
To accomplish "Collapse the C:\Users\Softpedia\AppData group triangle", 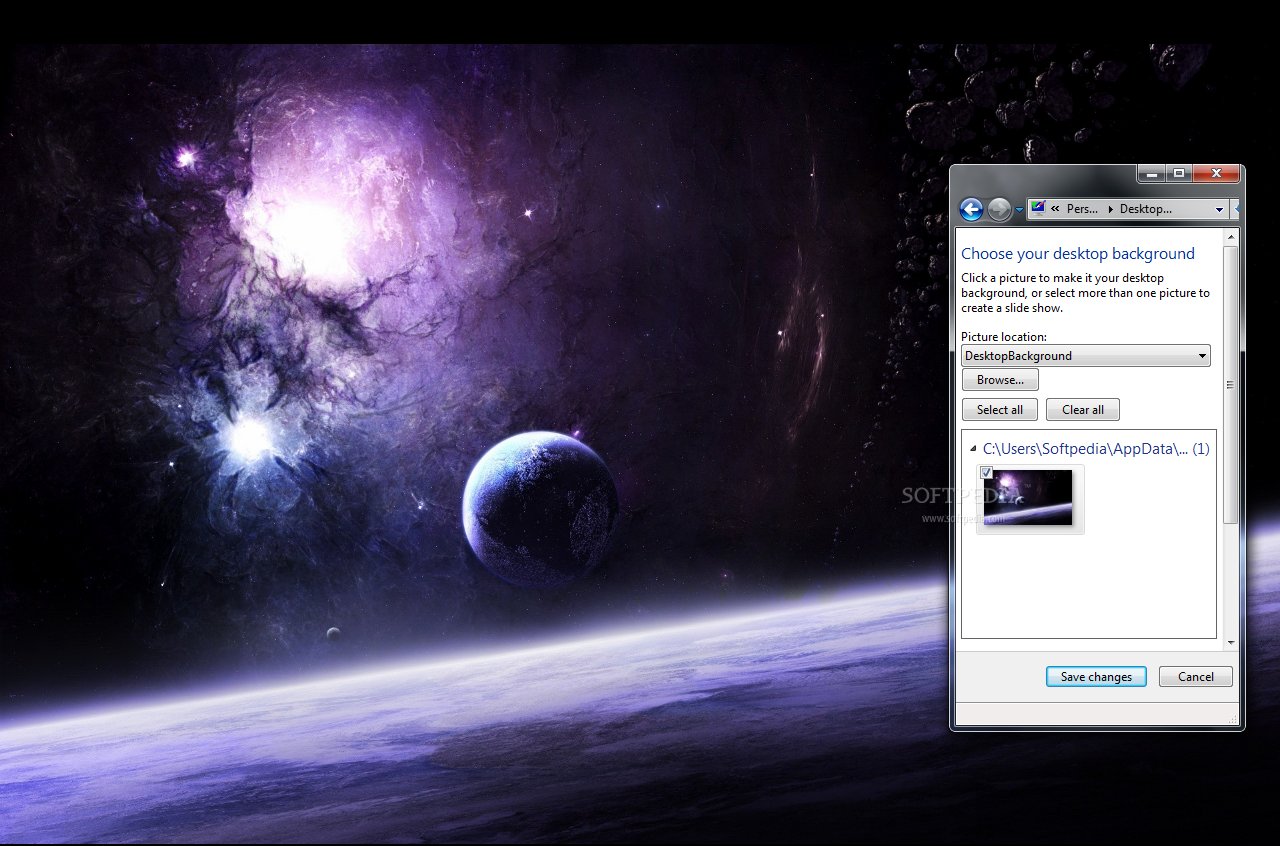I will point(974,449).
